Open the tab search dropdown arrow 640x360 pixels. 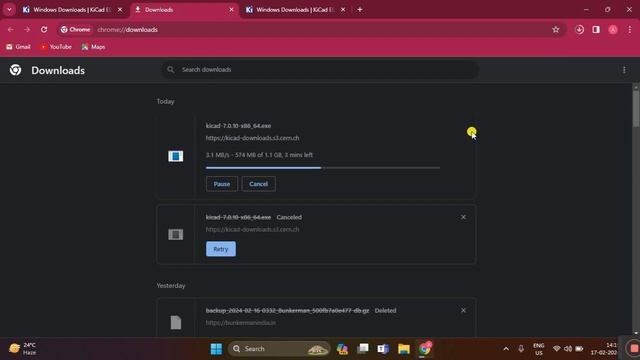(x=9, y=9)
